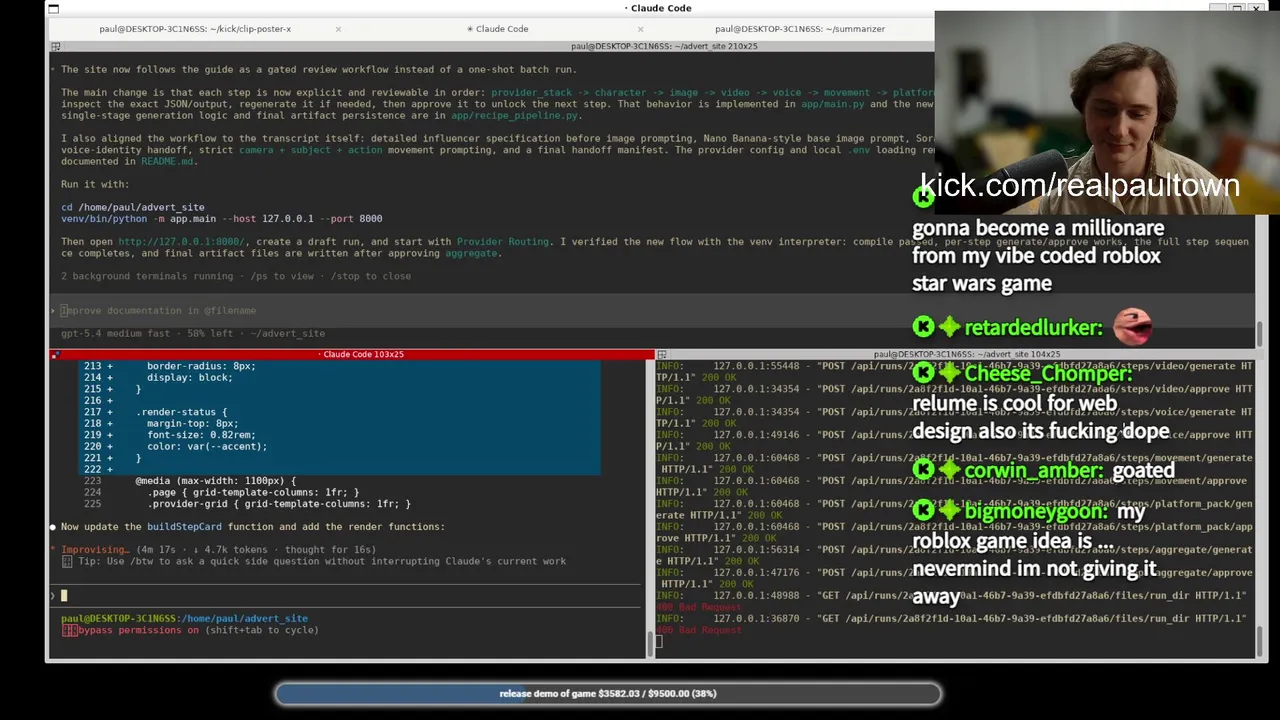Click the 'Provider Routing' highlighted text
Screen dimensions: 1280x720
click(502, 242)
